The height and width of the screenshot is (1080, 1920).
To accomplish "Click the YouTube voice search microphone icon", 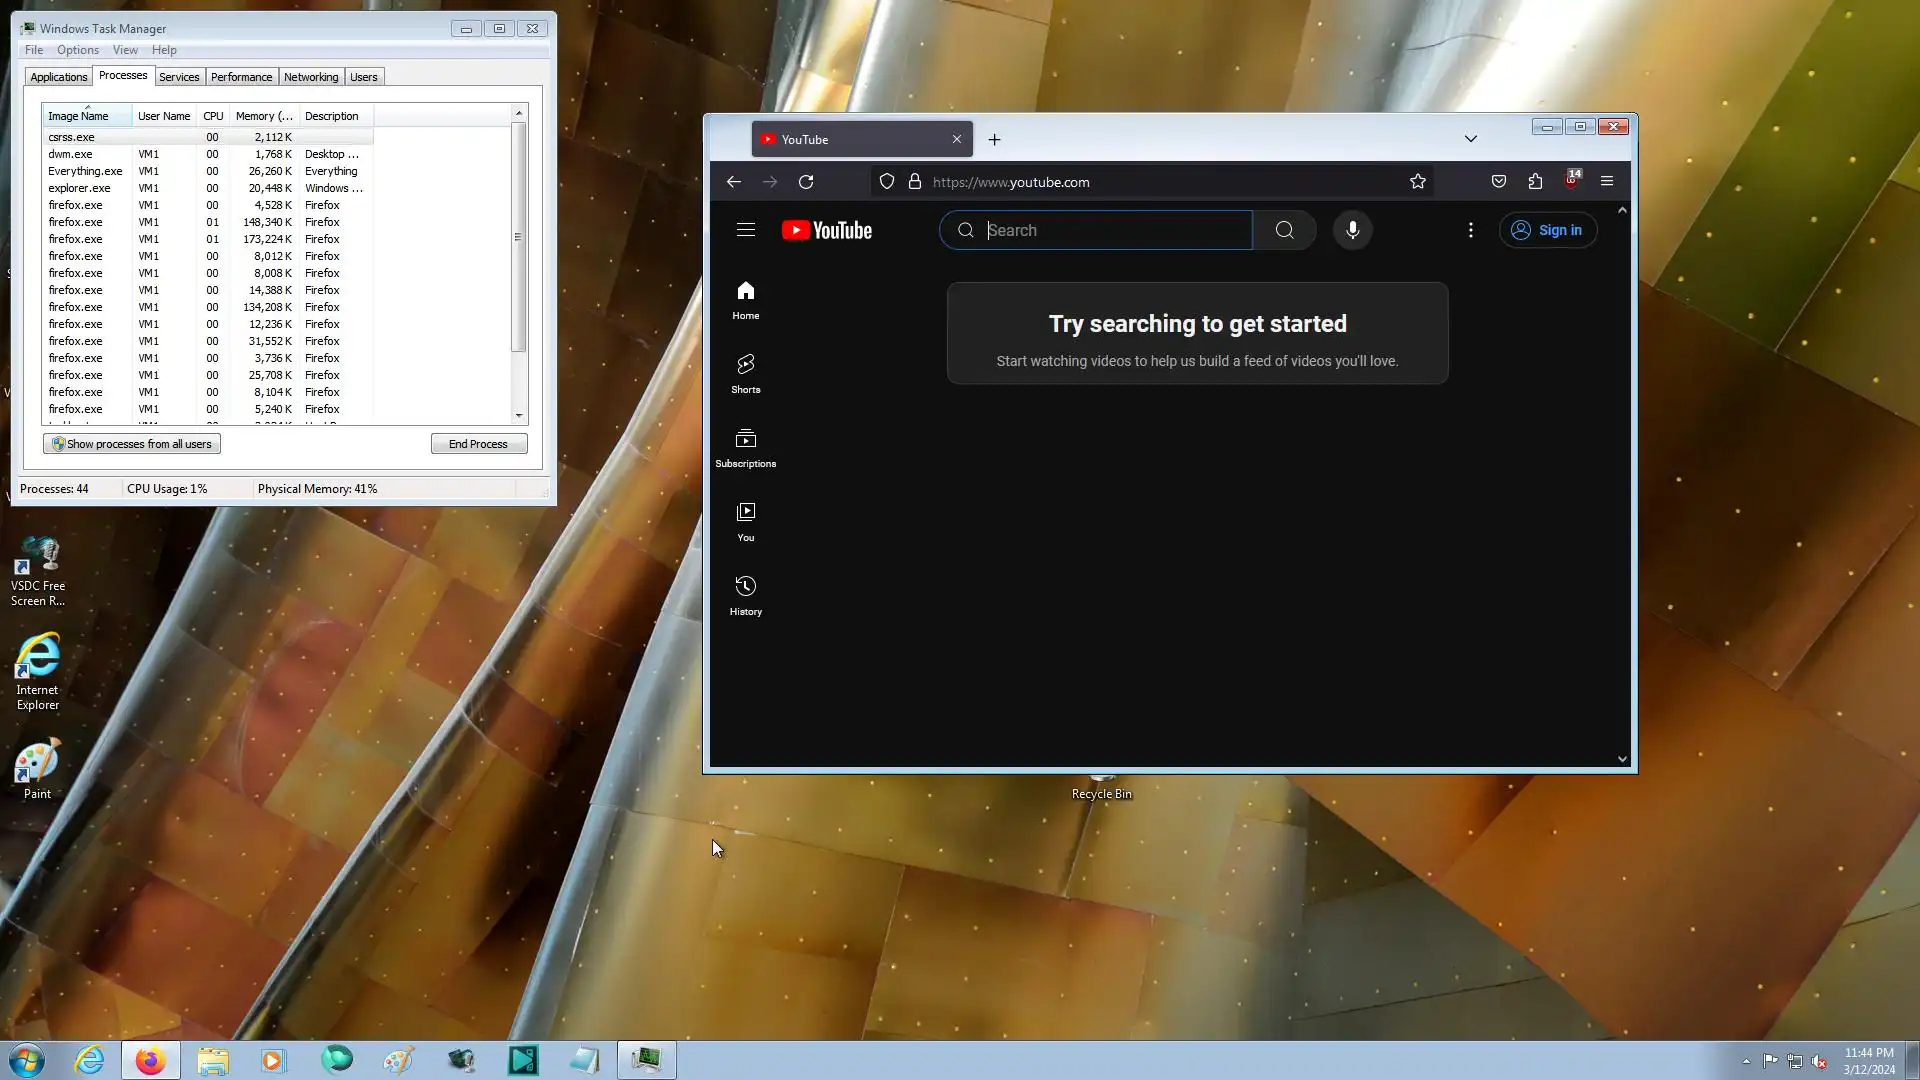I will (1352, 230).
